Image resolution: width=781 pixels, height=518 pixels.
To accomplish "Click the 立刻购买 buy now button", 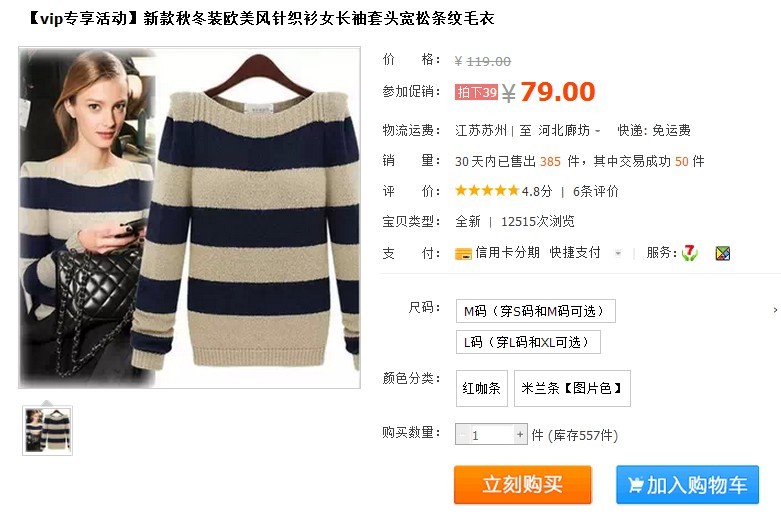I will (x=522, y=485).
